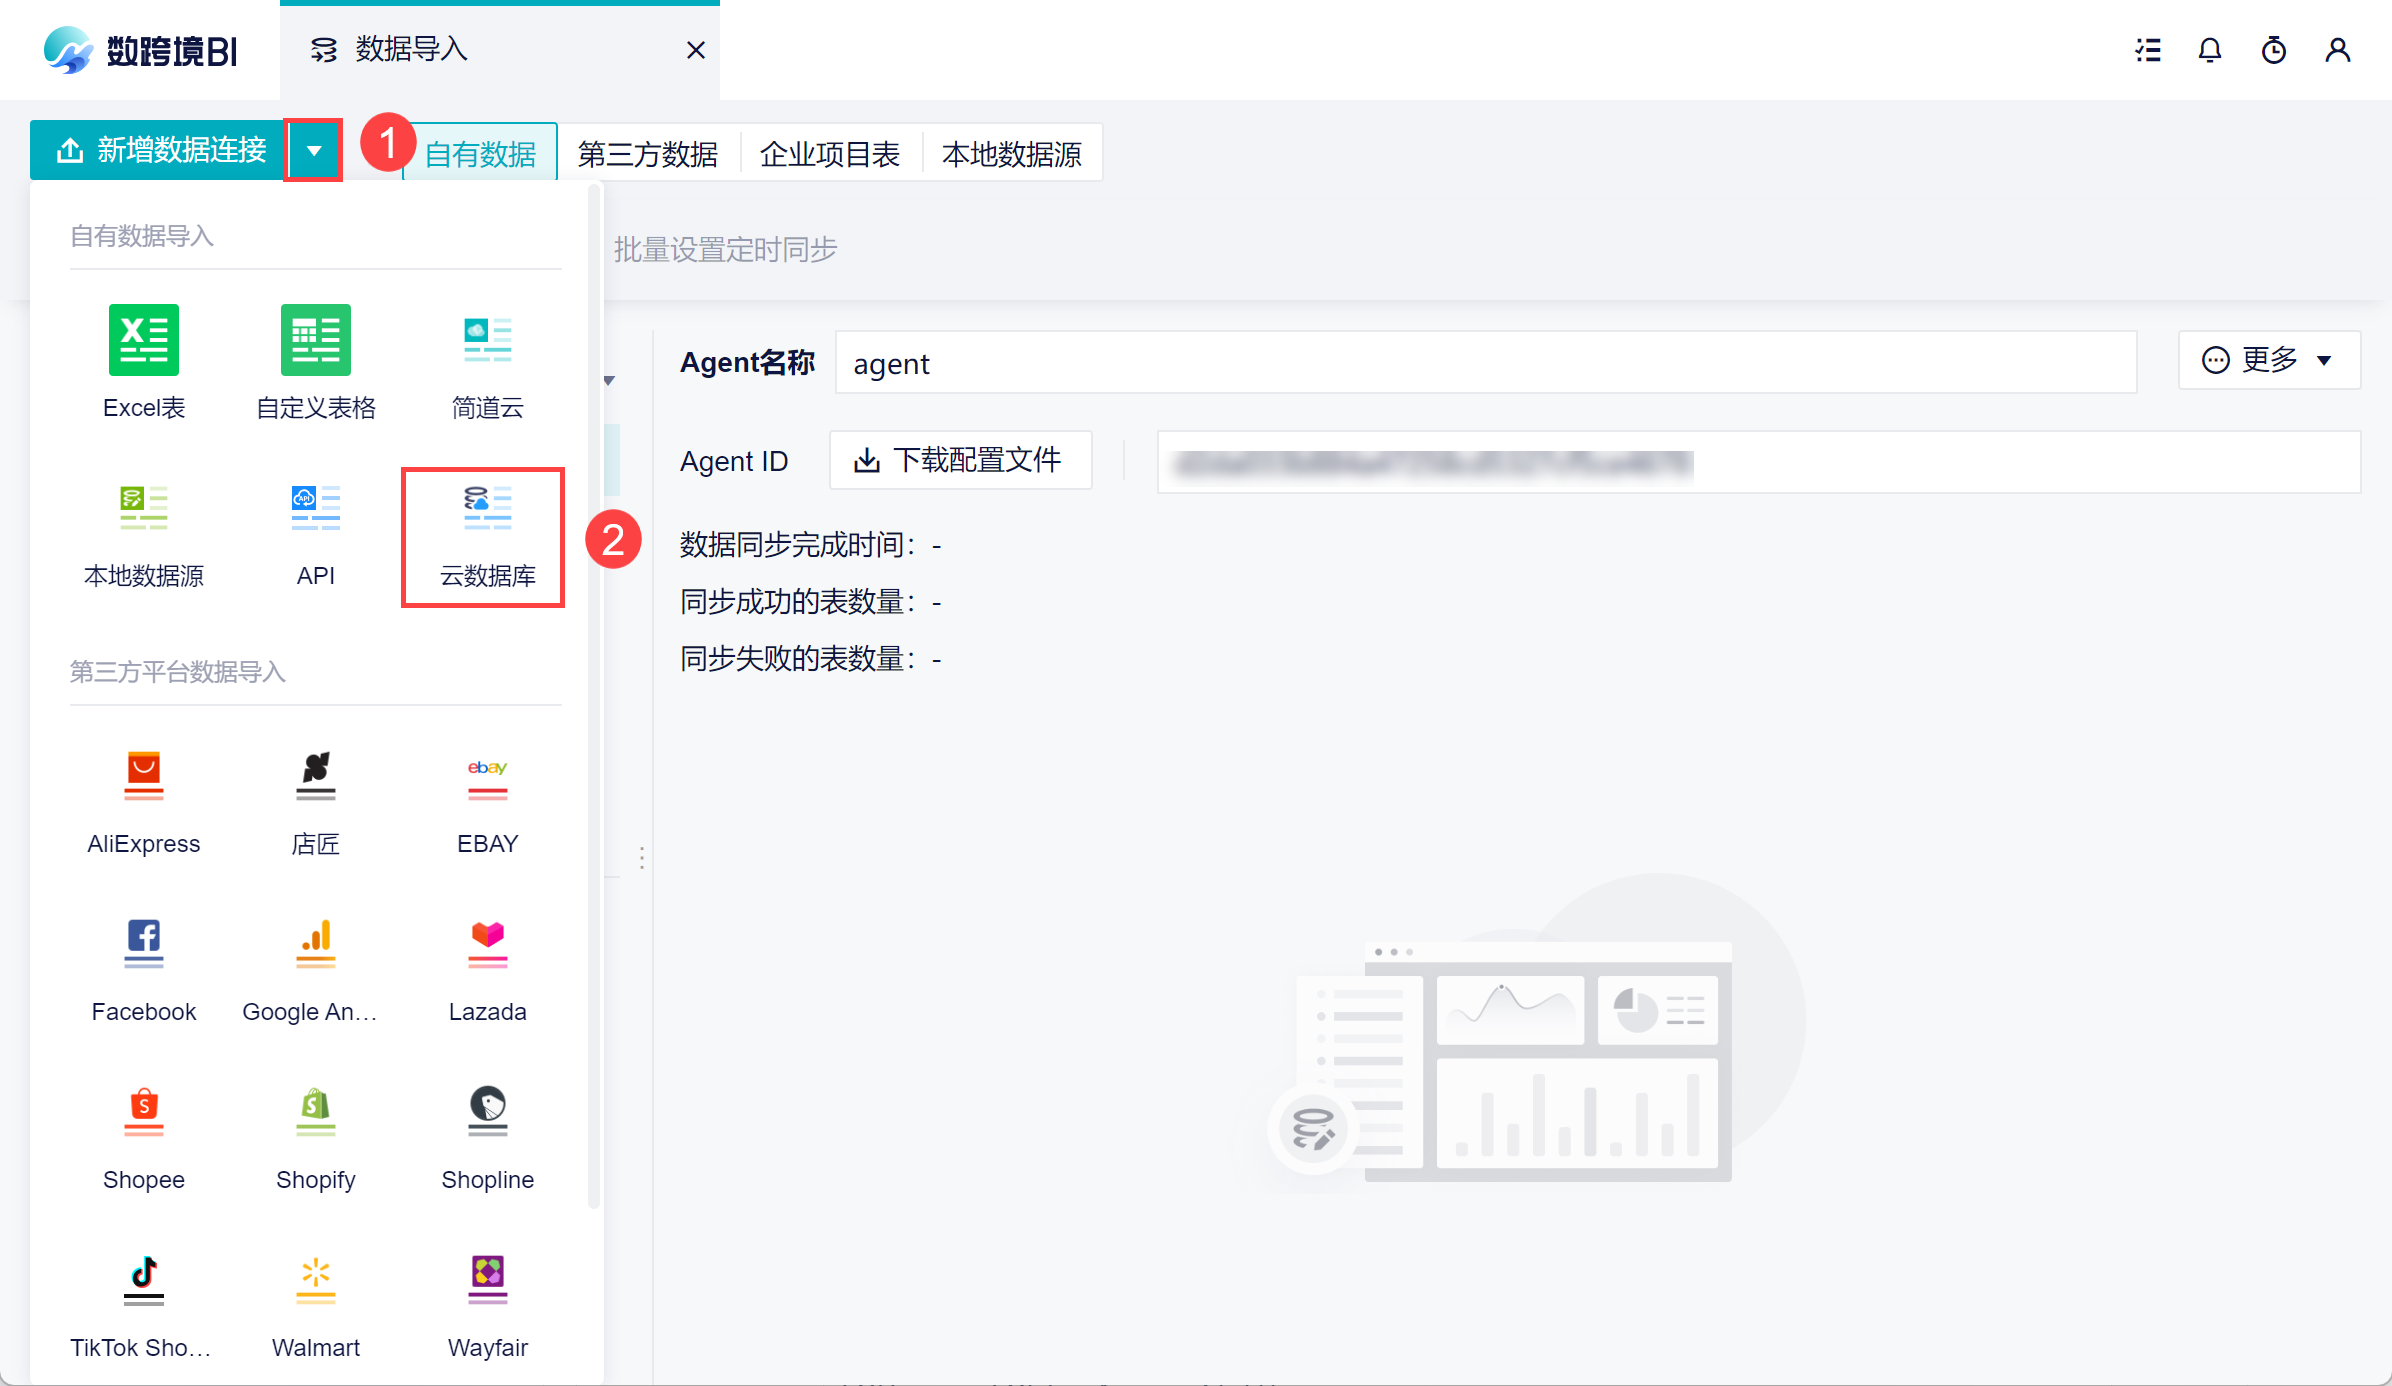Close the 数据导入 tab
The image size is (2392, 1386).
coord(696,50)
